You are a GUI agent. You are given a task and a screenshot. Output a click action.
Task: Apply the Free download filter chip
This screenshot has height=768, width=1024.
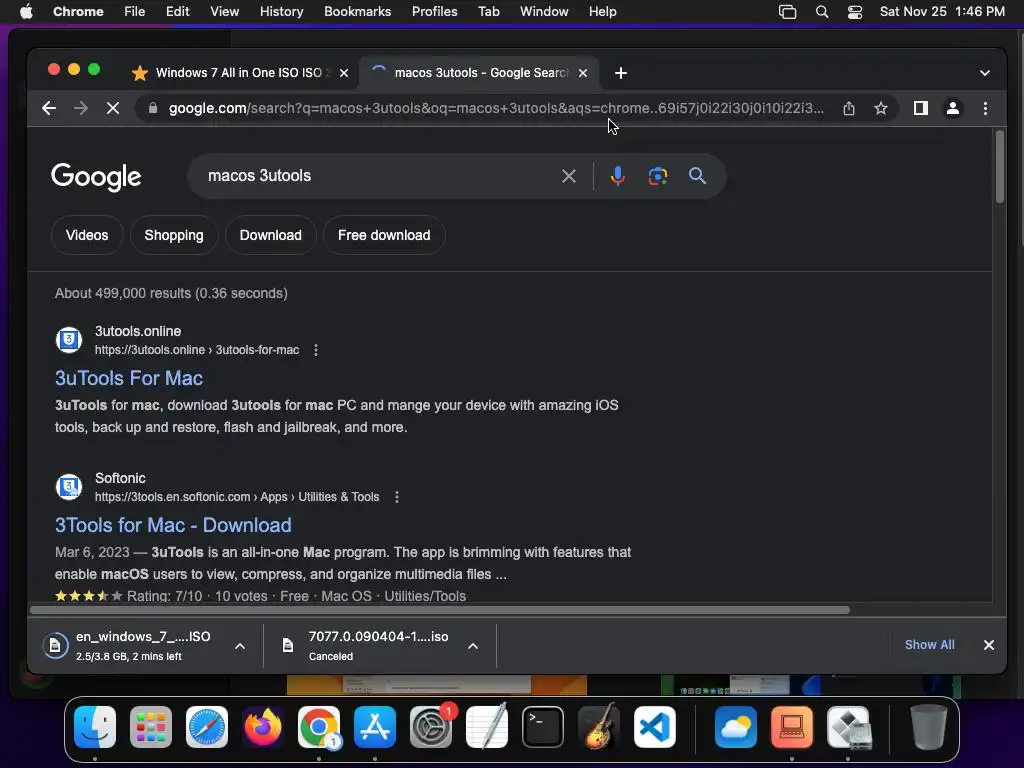[x=384, y=235]
